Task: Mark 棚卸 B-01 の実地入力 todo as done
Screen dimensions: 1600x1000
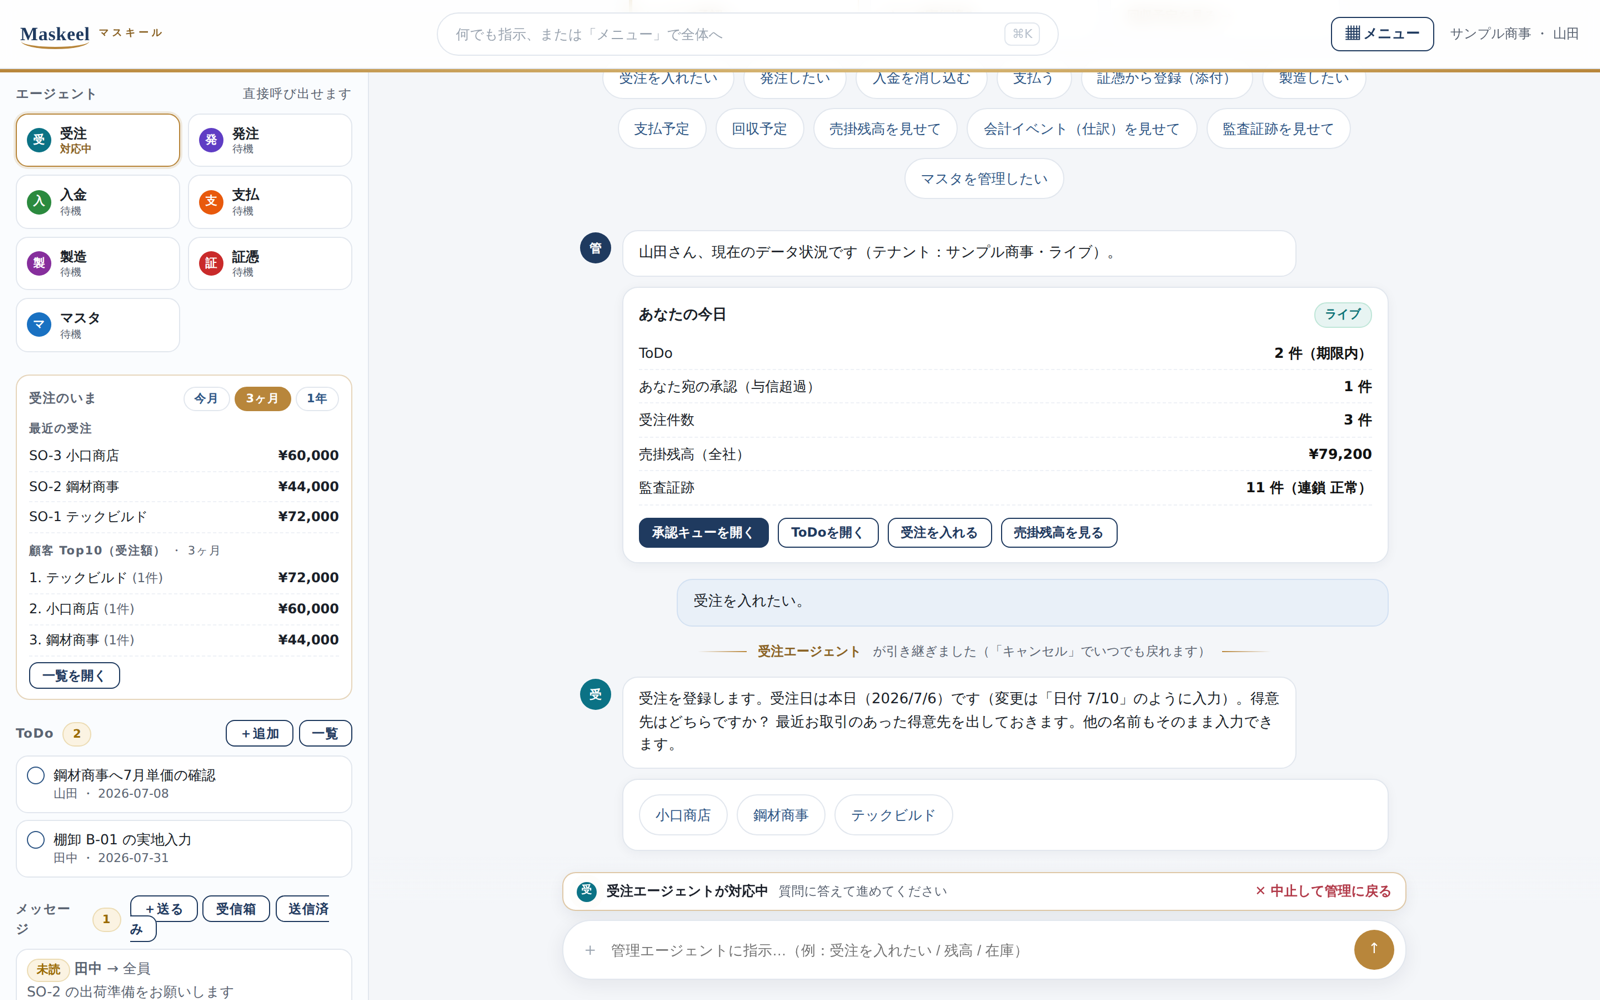Action: (x=36, y=840)
